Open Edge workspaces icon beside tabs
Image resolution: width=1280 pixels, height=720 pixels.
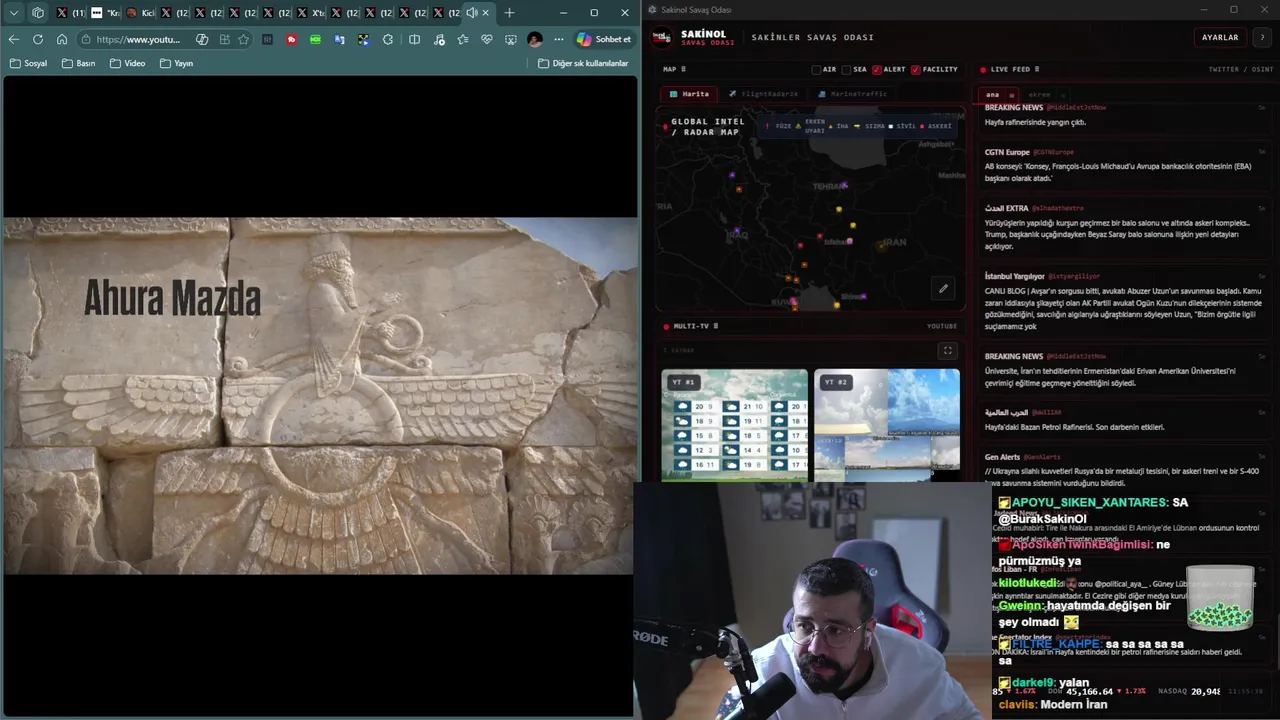point(38,13)
